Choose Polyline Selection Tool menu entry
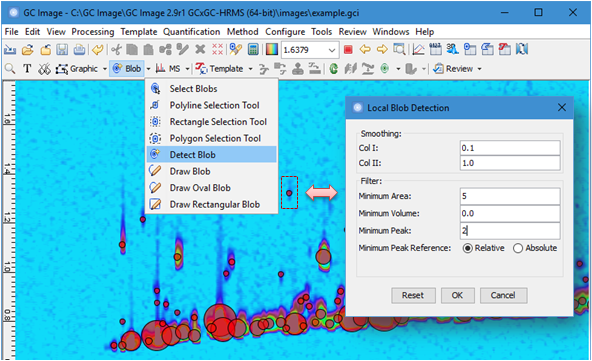592x361 pixels. (211, 105)
